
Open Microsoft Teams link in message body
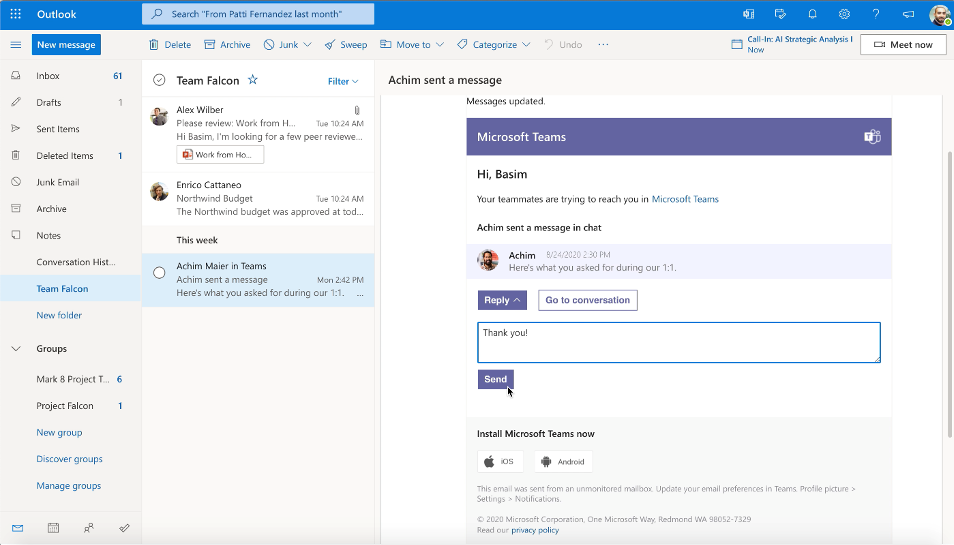coord(685,199)
